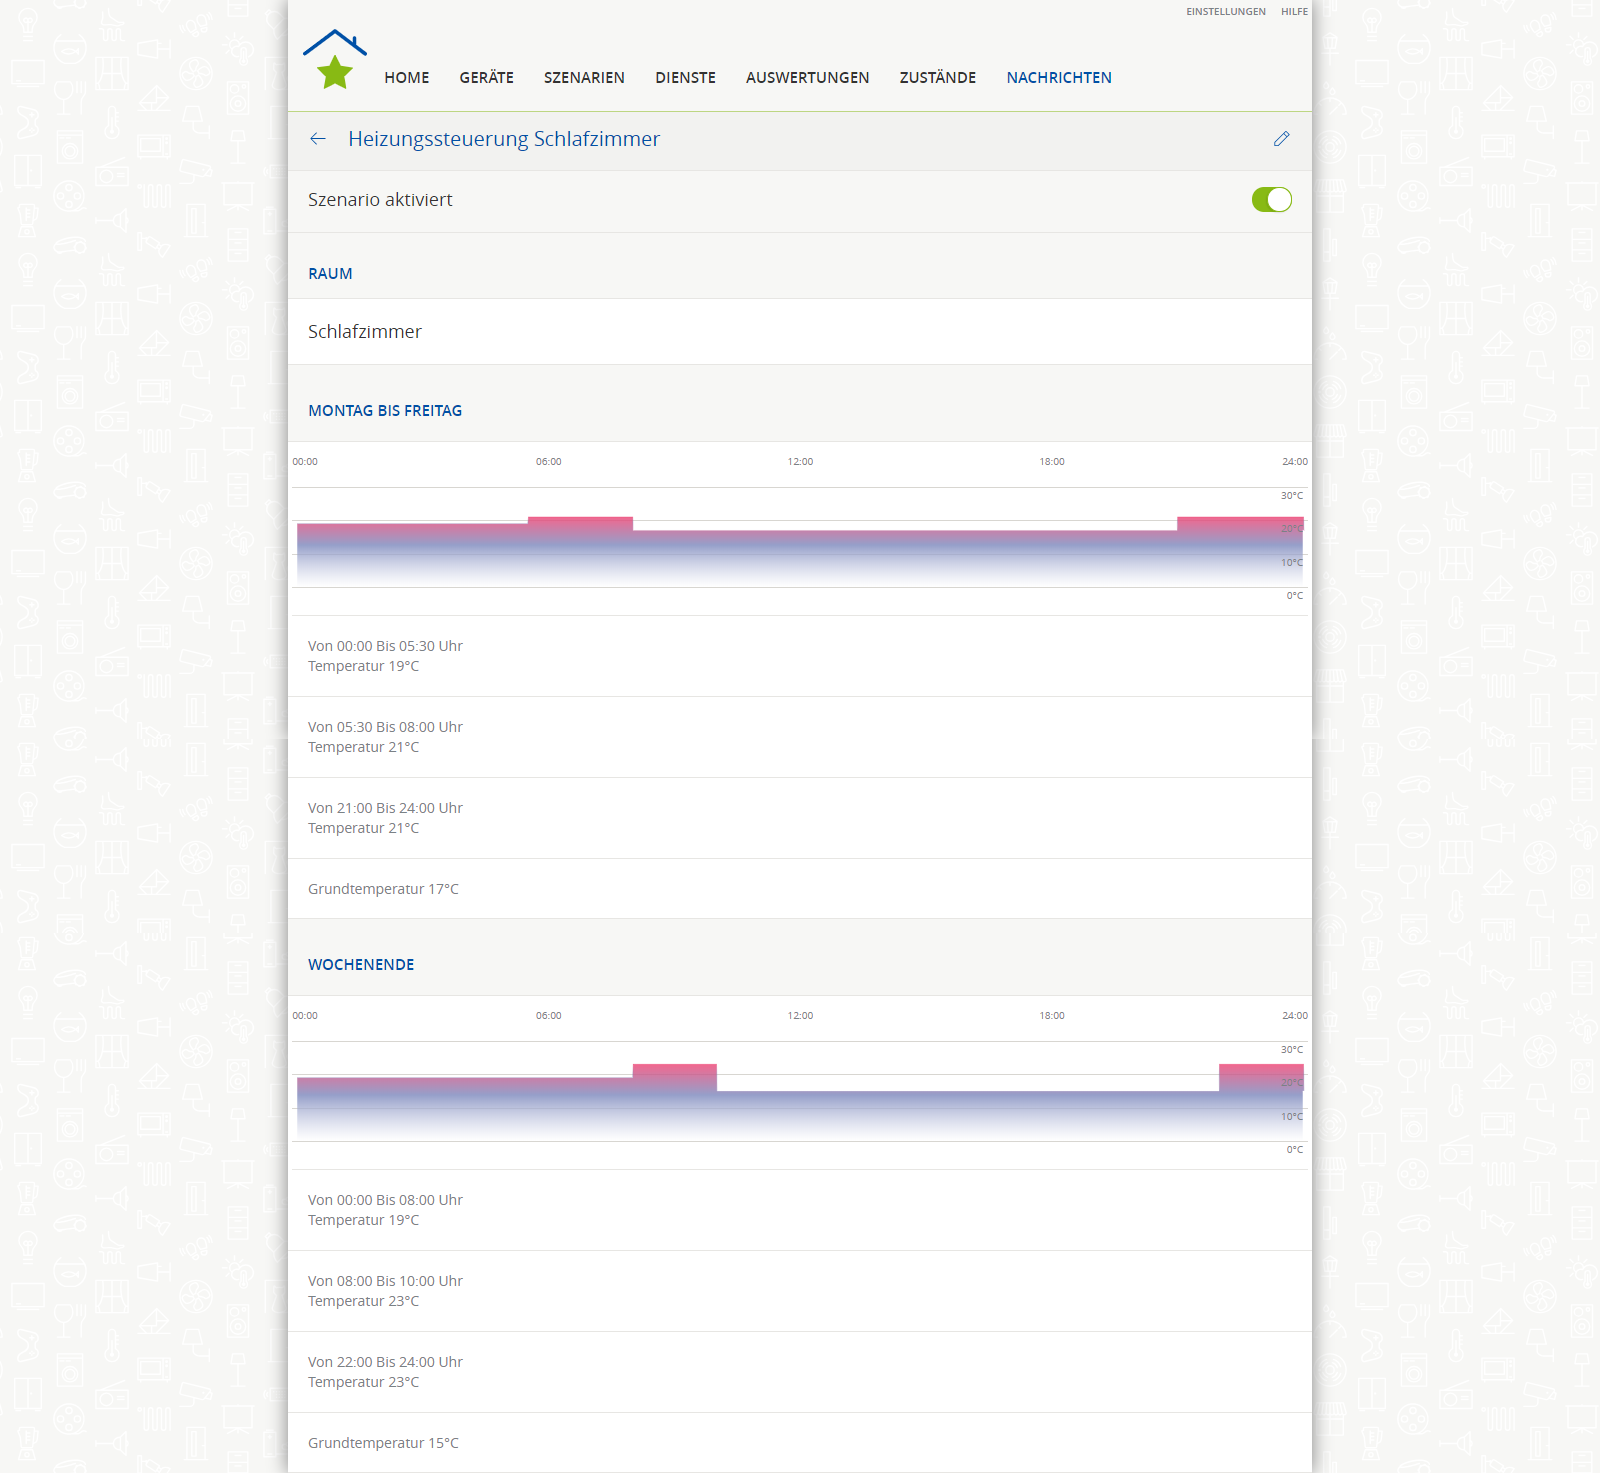The width and height of the screenshot is (1600, 1473).
Task: Open the DIENSTE menu
Action: point(685,78)
